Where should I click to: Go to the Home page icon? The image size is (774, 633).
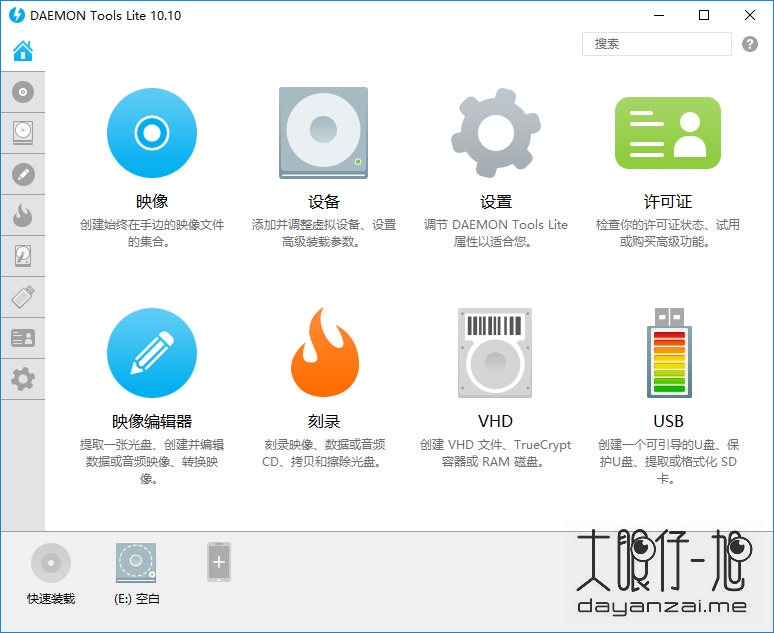(23, 51)
